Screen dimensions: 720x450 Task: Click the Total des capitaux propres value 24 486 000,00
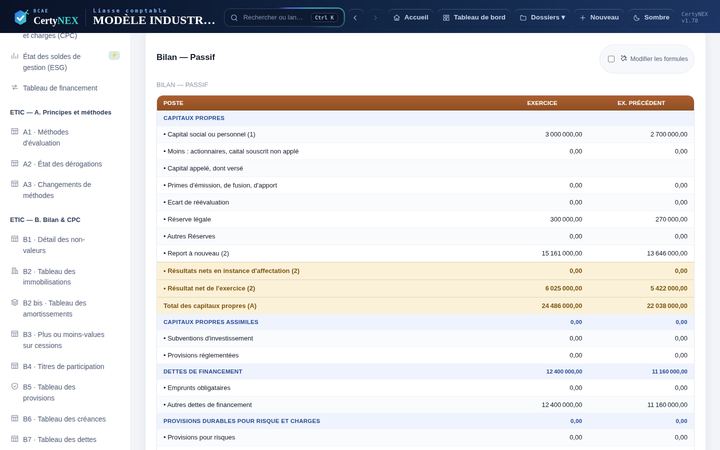[x=562, y=305]
